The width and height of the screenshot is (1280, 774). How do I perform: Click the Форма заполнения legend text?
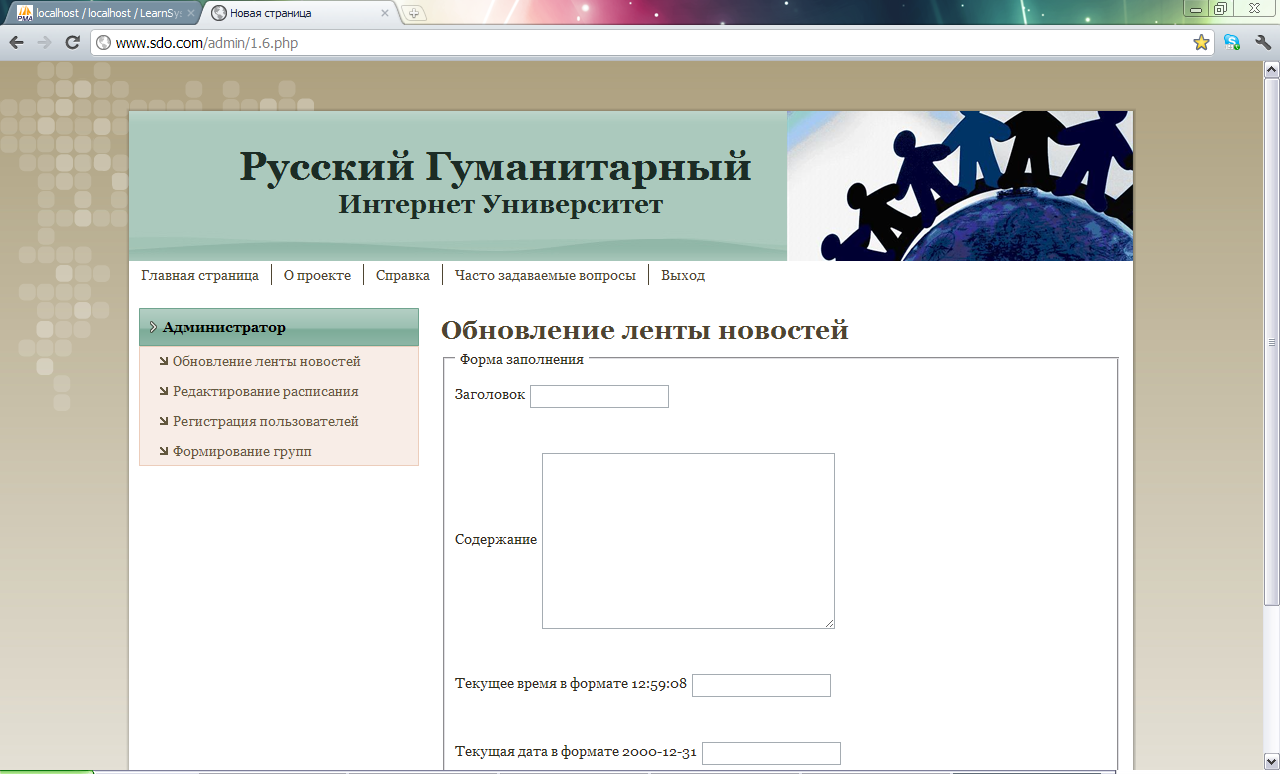click(x=521, y=359)
